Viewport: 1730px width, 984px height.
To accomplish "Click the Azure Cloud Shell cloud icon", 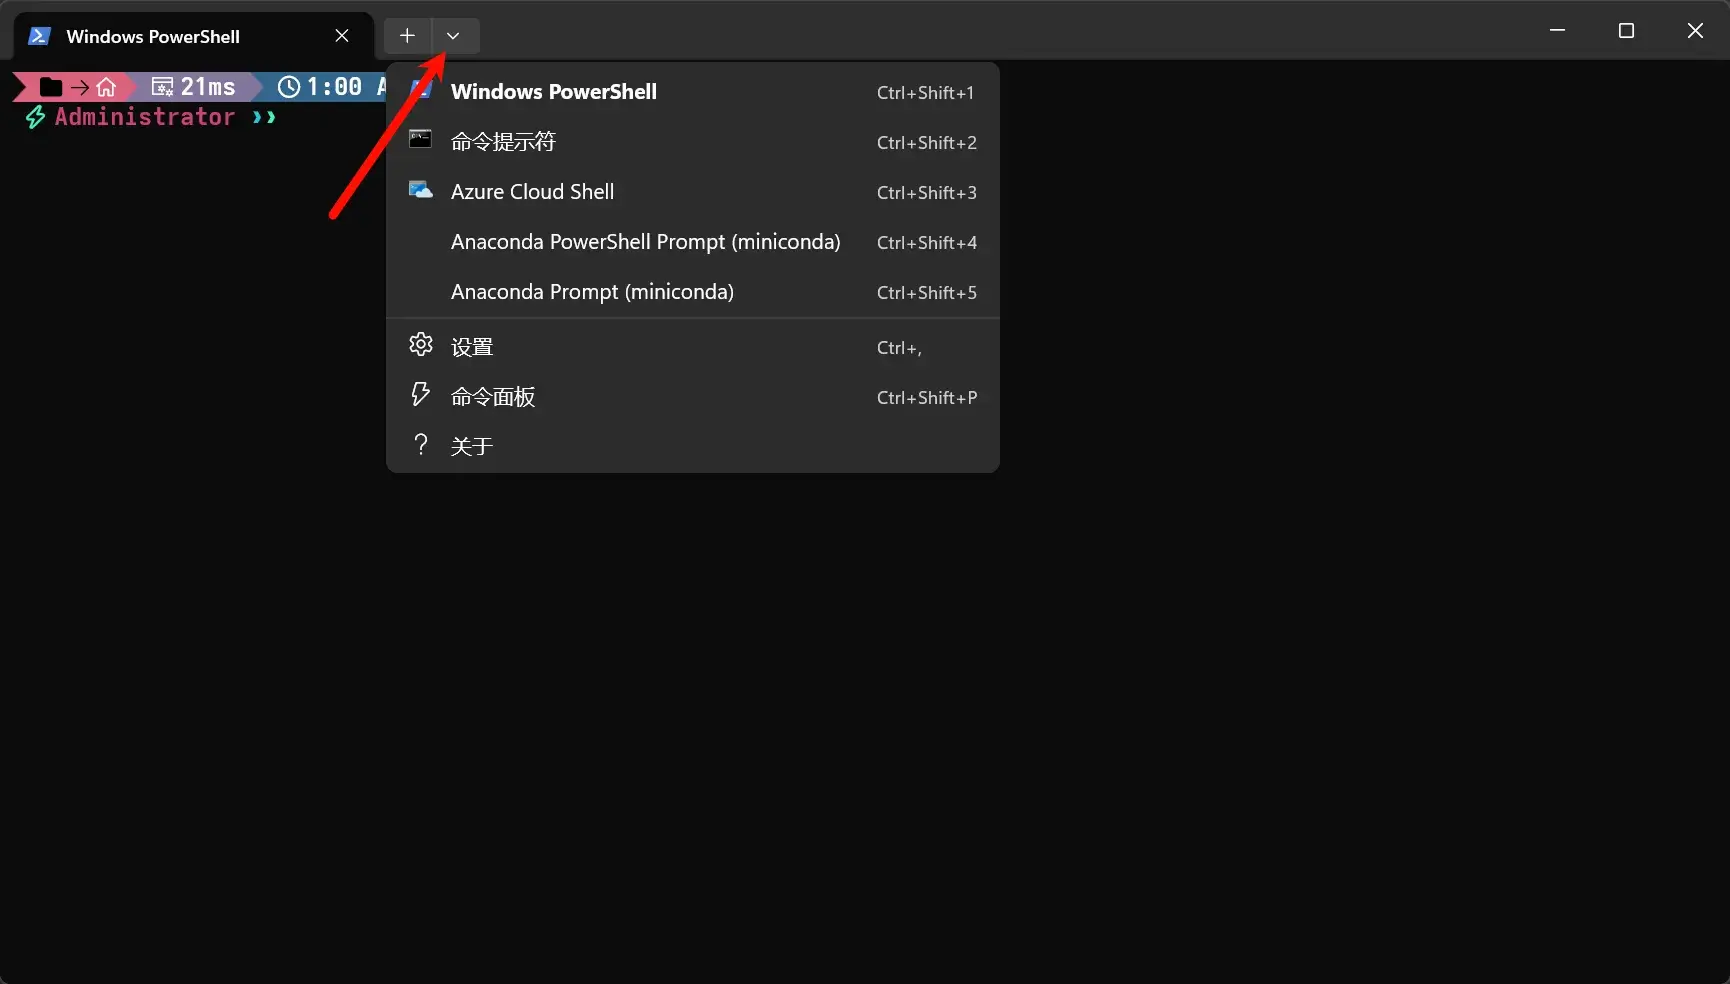I will [x=421, y=190].
